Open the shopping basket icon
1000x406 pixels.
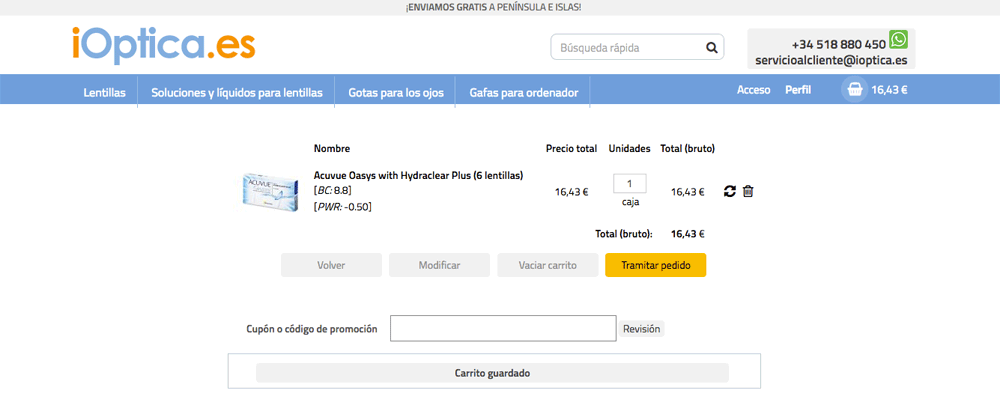pyautogui.click(x=855, y=90)
